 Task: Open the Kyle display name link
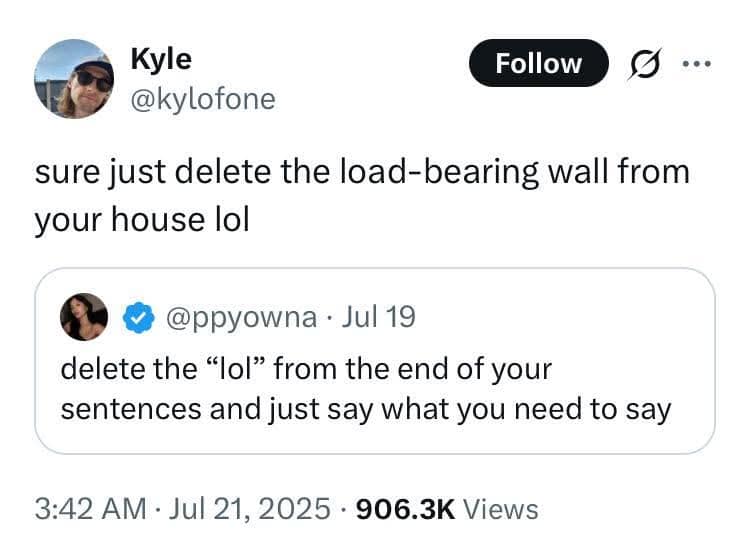[x=161, y=58]
